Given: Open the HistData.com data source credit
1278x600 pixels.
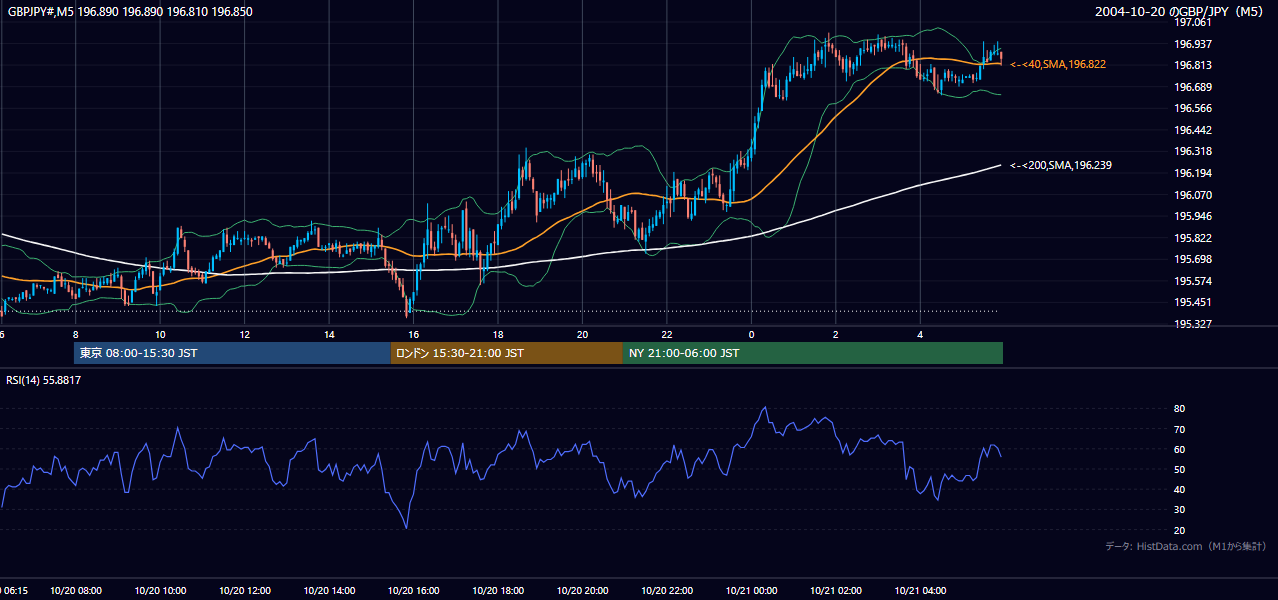Looking at the screenshot, I should (1185, 546).
